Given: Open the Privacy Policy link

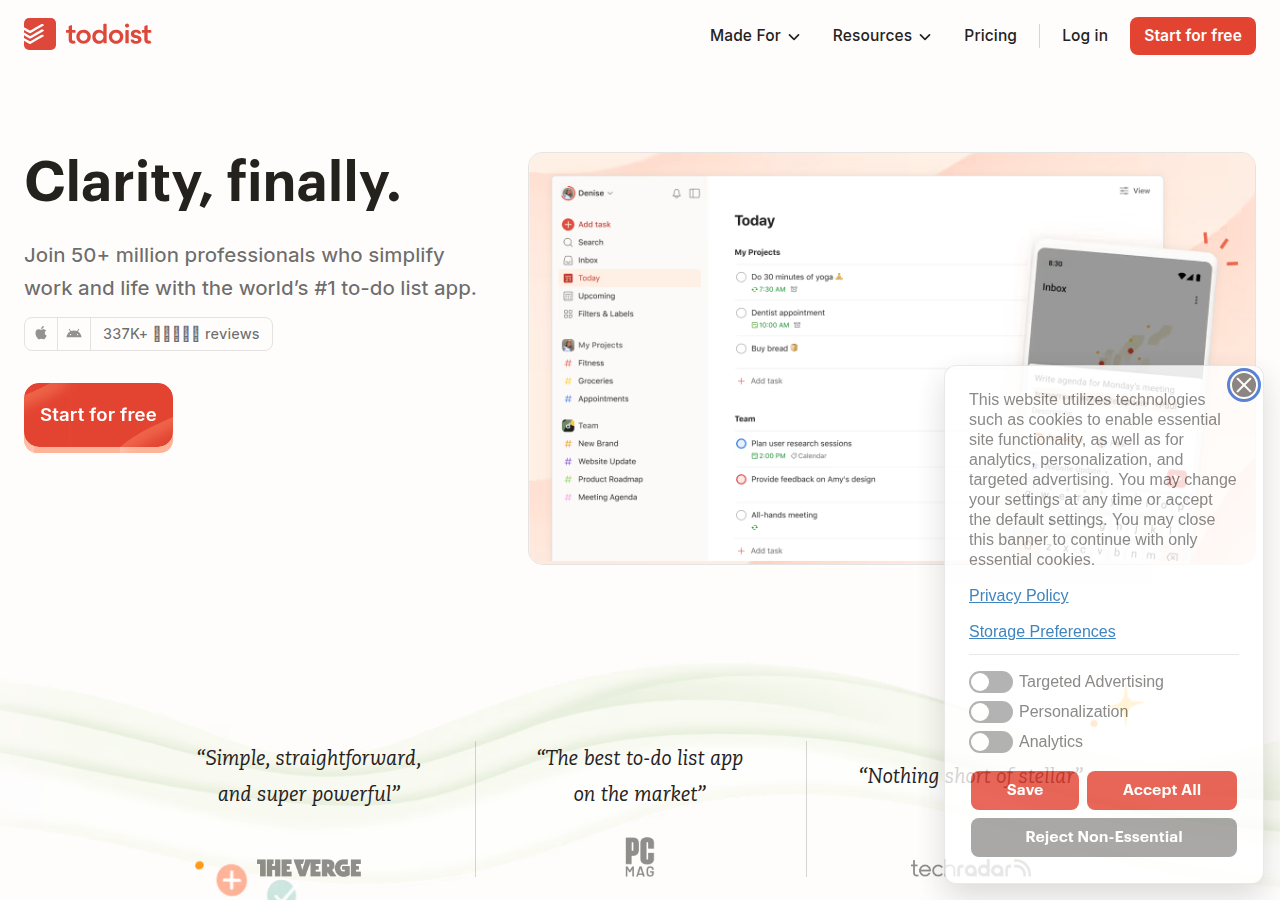Looking at the screenshot, I should (1019, 595).
